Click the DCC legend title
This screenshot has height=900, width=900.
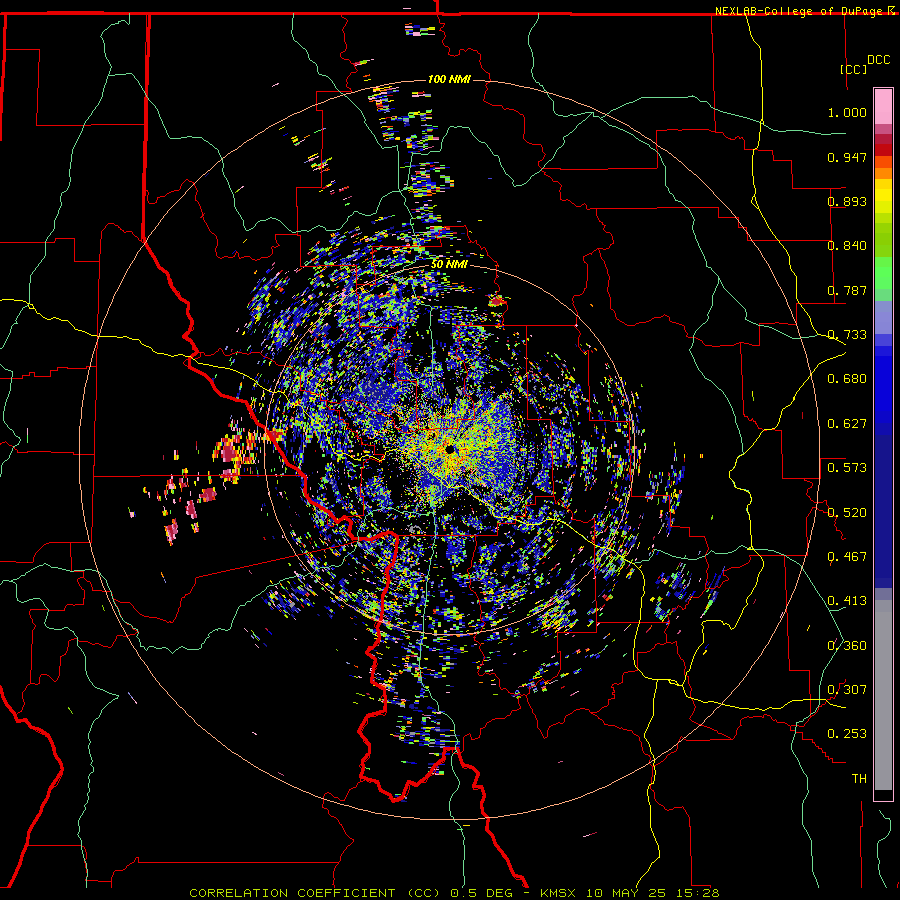pyautogui.click(x=878, y=60)
